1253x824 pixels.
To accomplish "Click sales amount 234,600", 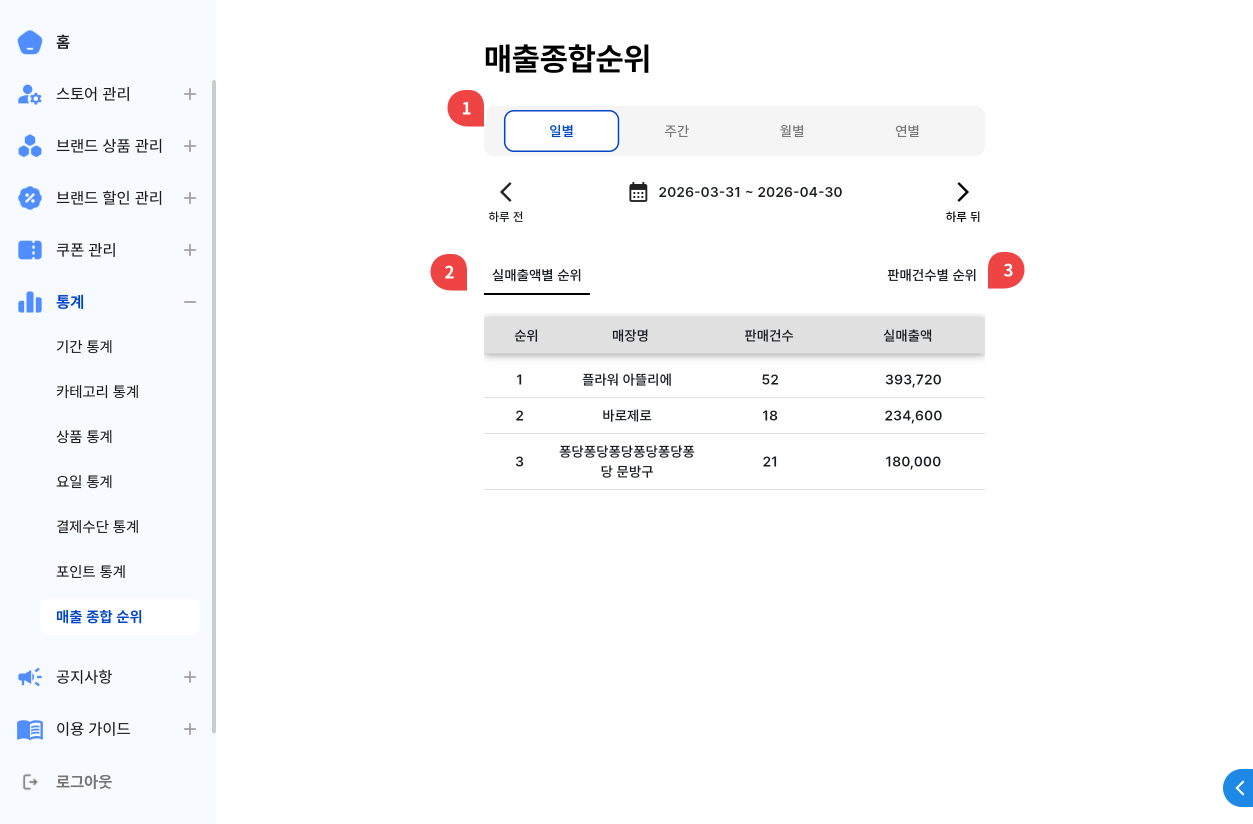I will point(913,416).
